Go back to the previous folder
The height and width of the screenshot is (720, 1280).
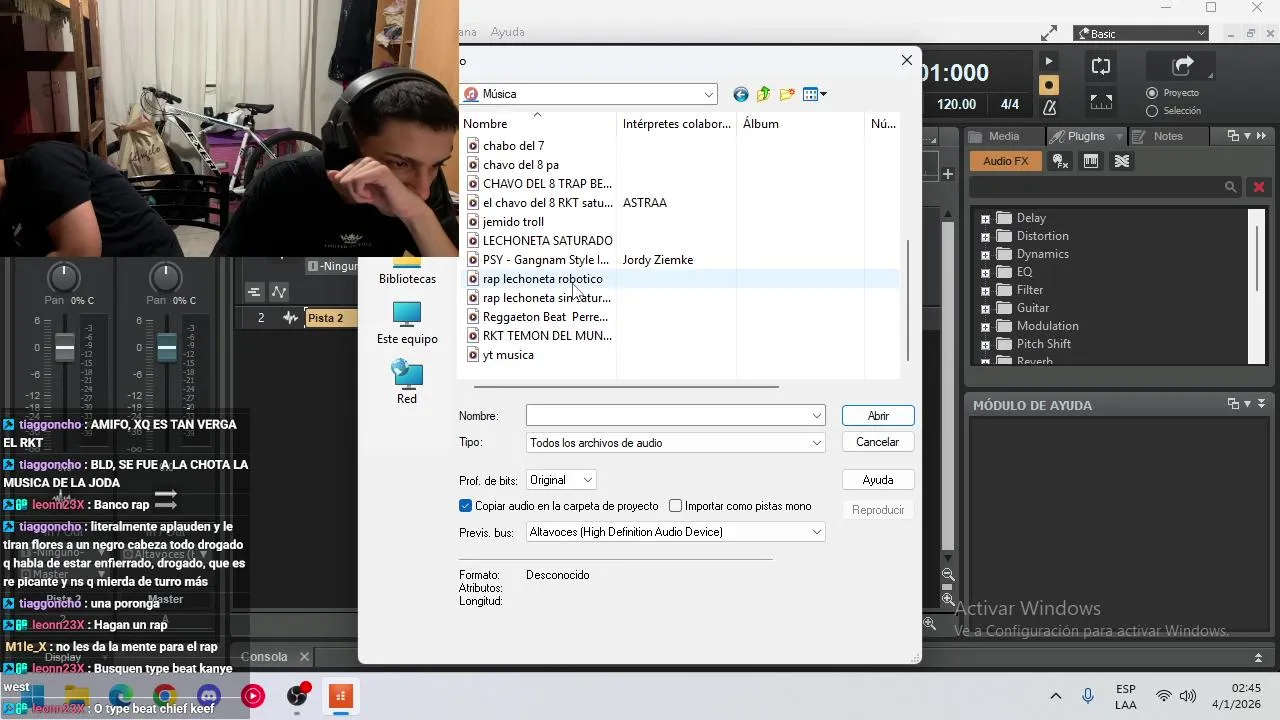pos(741,94)
